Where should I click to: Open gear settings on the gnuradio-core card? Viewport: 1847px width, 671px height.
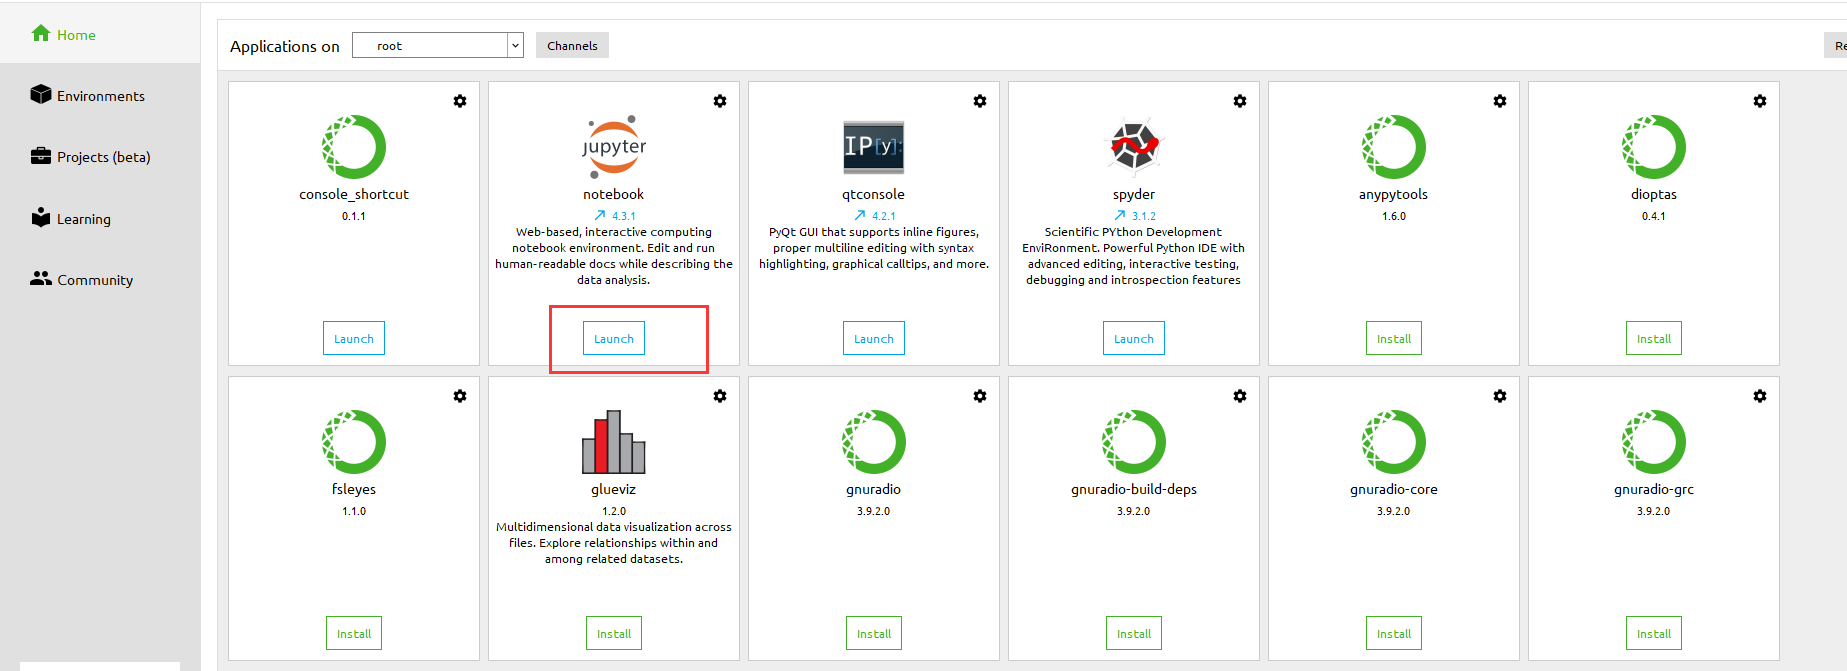pyautogui.click(x=1500, y=396)
